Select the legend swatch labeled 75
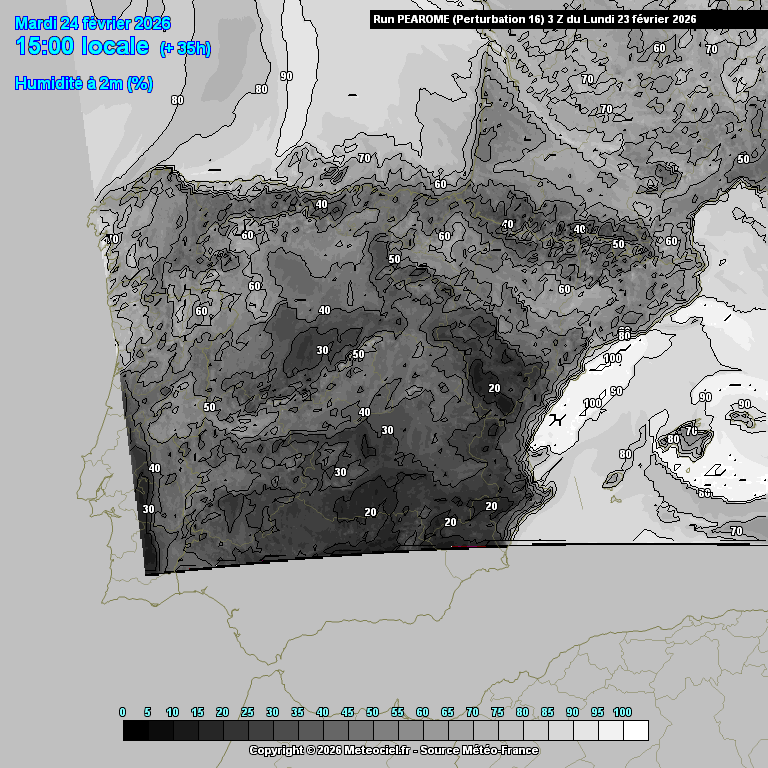This screenshot has width=768, height=768. click(x=510, y=731)
